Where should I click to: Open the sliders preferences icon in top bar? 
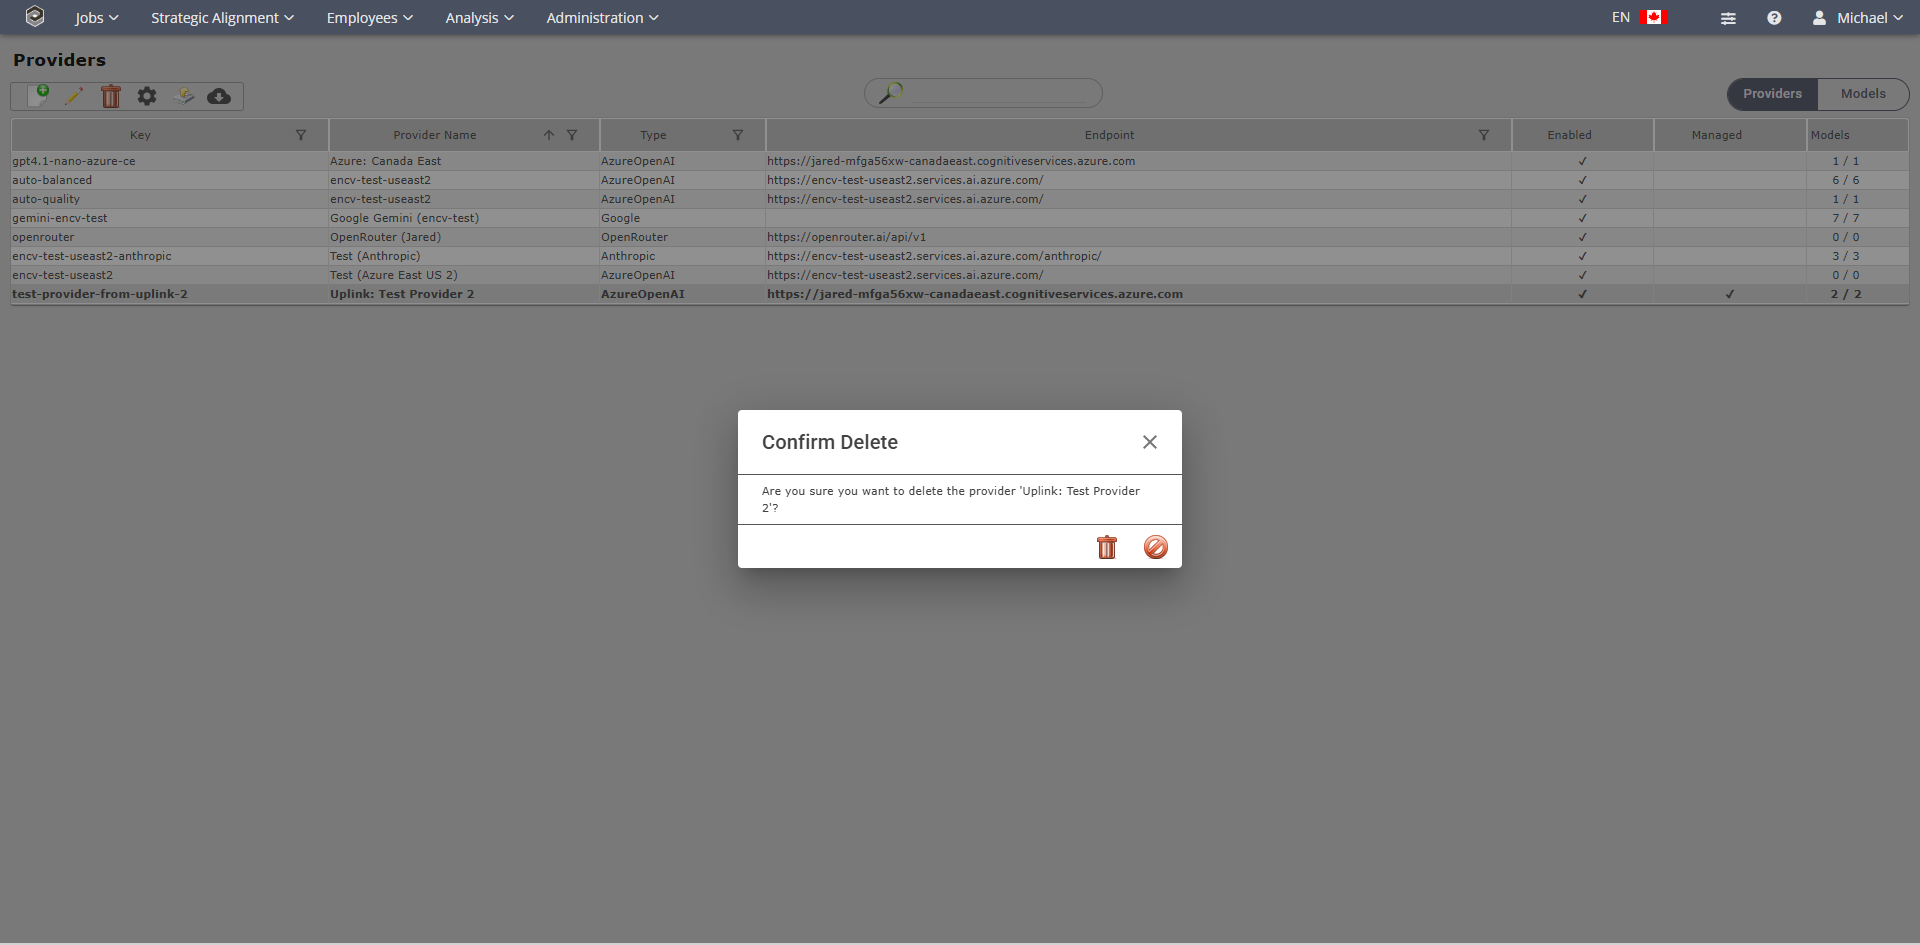tap(1727, 18)
